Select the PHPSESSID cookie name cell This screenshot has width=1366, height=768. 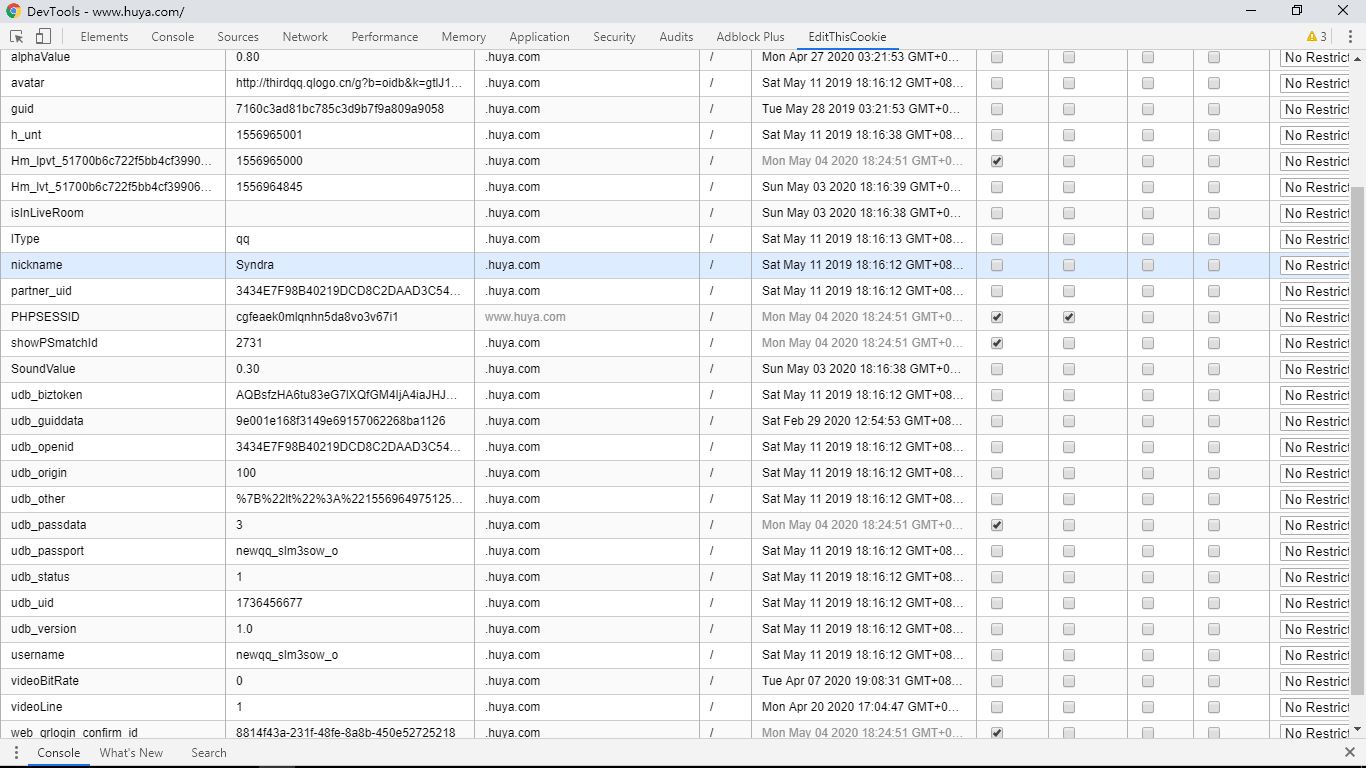pos(113,317)
